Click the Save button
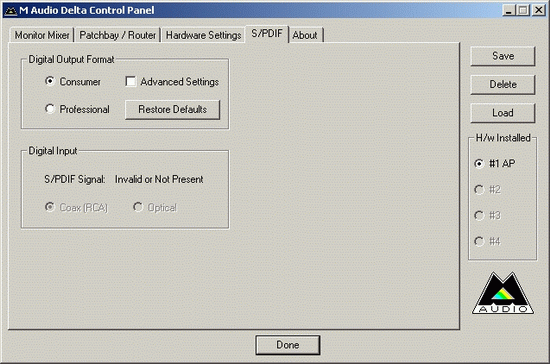 pyautogui.click(x=503, y=56)
